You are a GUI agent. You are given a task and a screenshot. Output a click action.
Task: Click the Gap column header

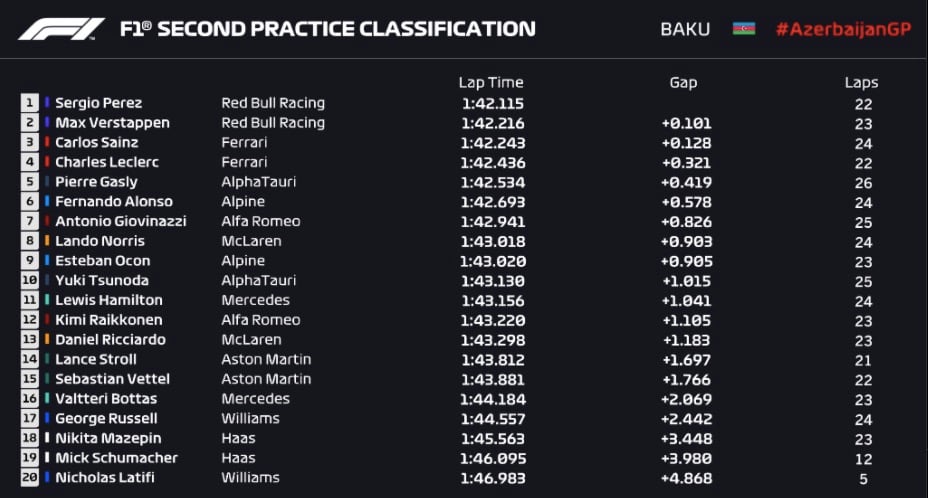pyautogui.click(x=683, y=83)
